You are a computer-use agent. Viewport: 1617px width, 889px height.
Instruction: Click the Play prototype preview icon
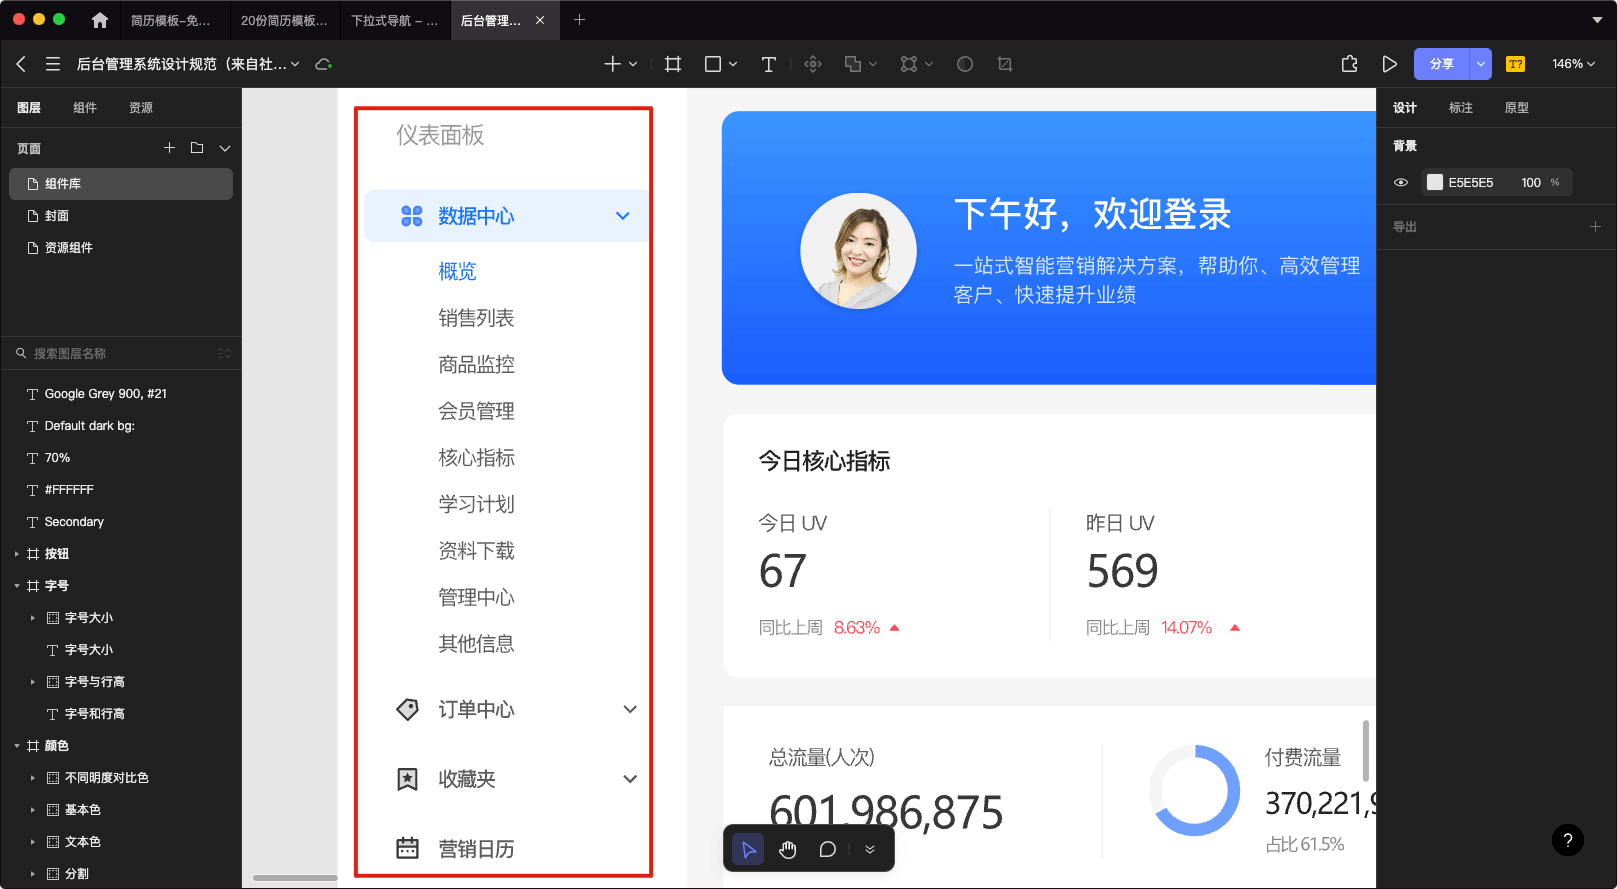click(x=1389, y=64)
